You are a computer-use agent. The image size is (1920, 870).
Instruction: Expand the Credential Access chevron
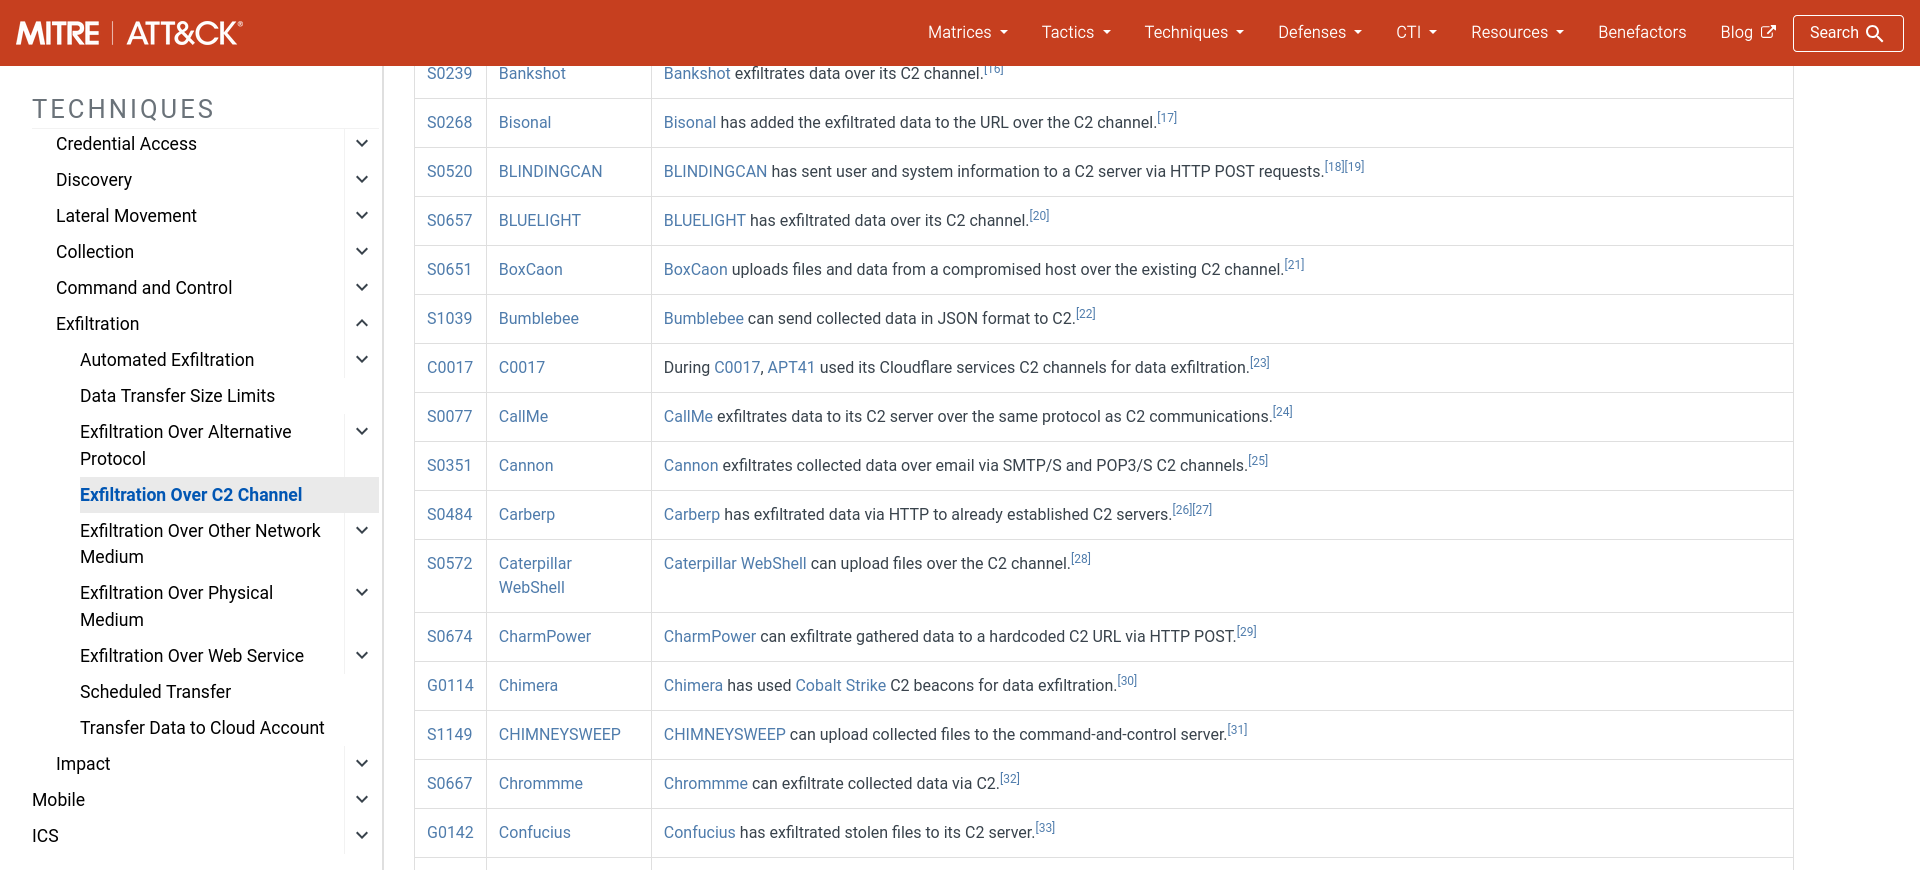(362, 144)
